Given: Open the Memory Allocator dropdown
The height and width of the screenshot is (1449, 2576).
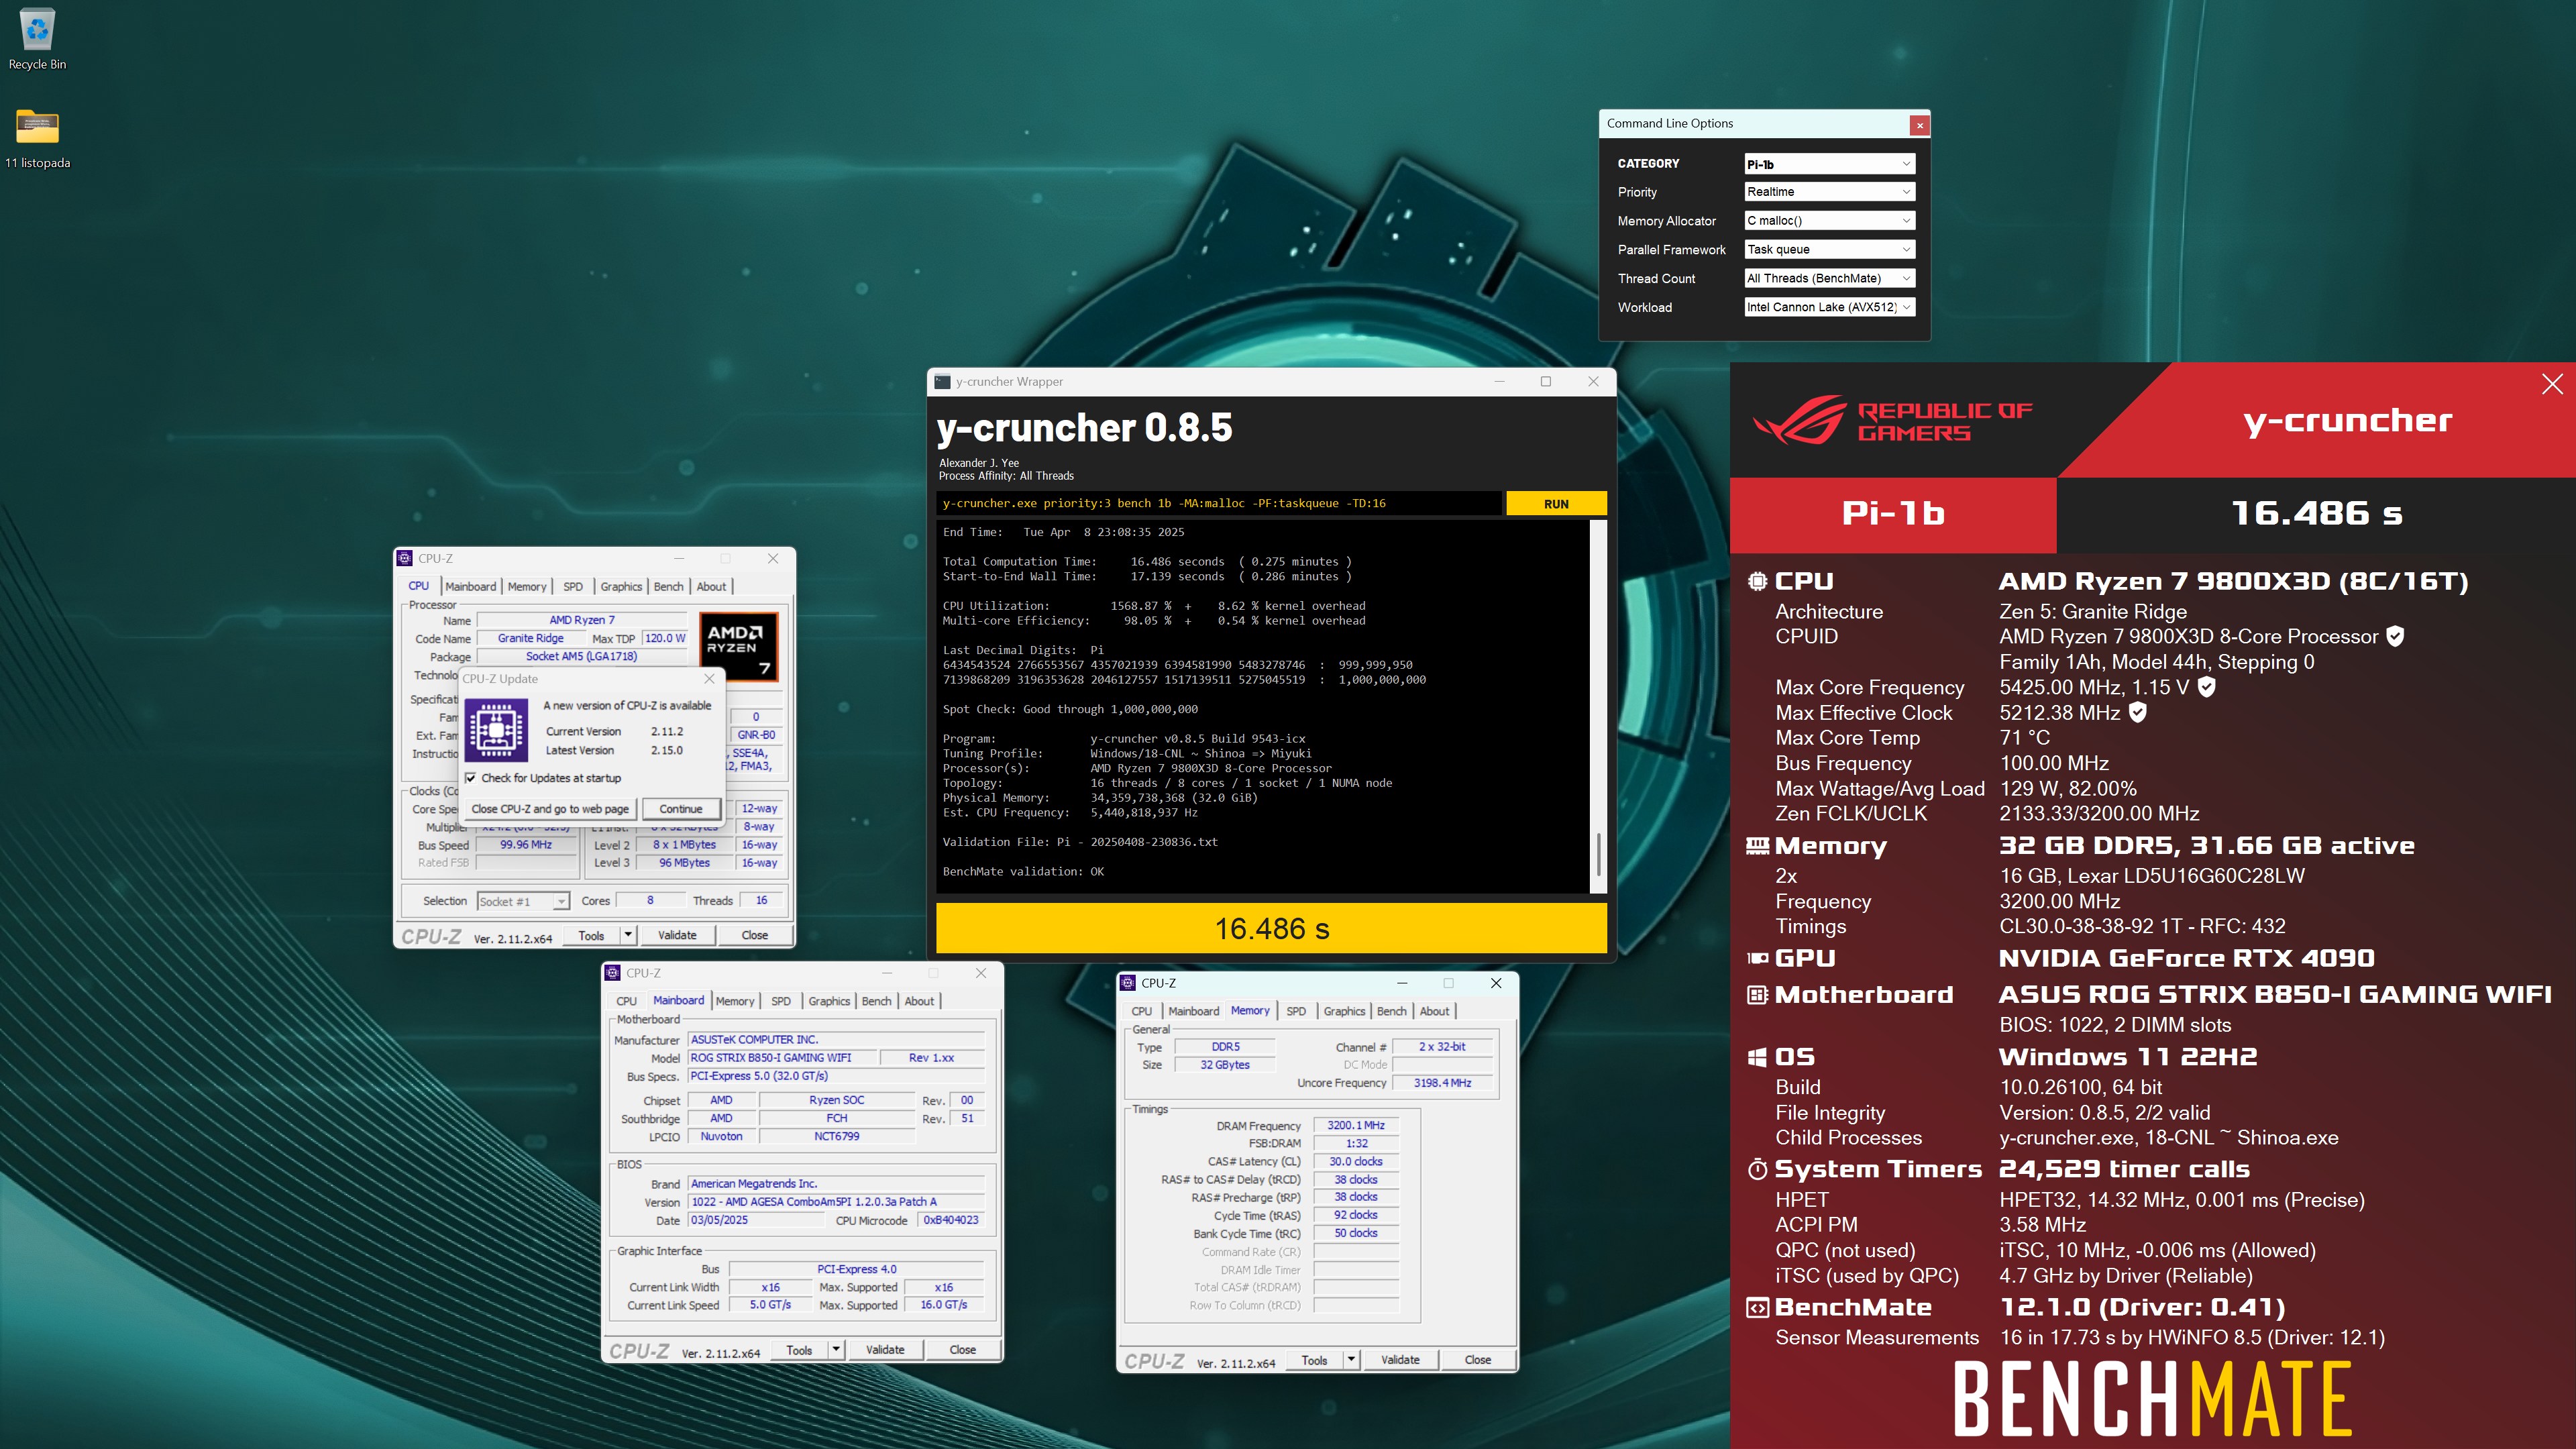Looking at the screenshot, I should (x=1829, y=221).
